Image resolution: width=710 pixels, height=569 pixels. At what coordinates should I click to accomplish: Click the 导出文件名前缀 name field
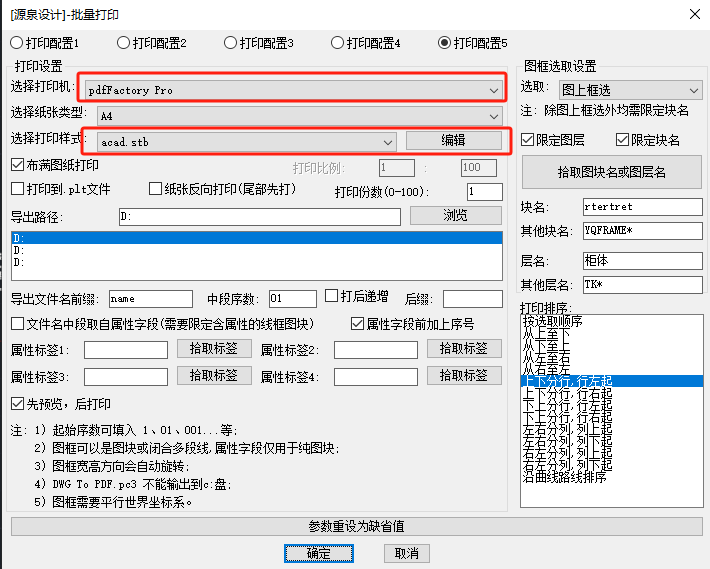(x=151, y=299)
